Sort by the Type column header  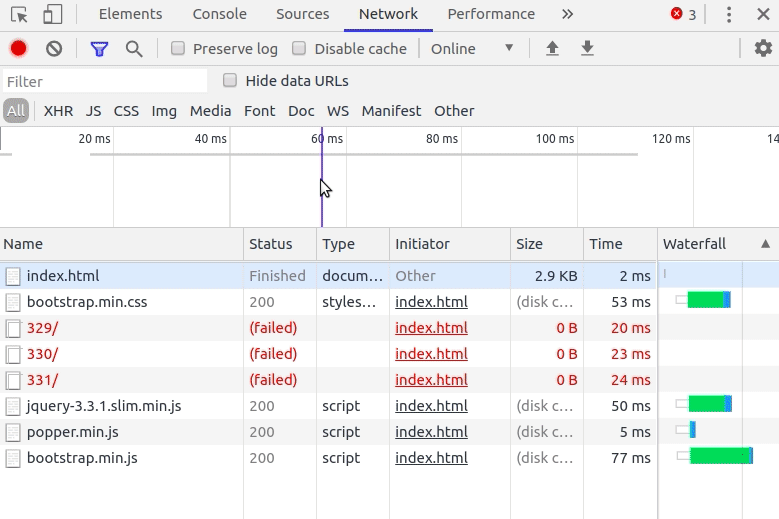click(353, 244)
